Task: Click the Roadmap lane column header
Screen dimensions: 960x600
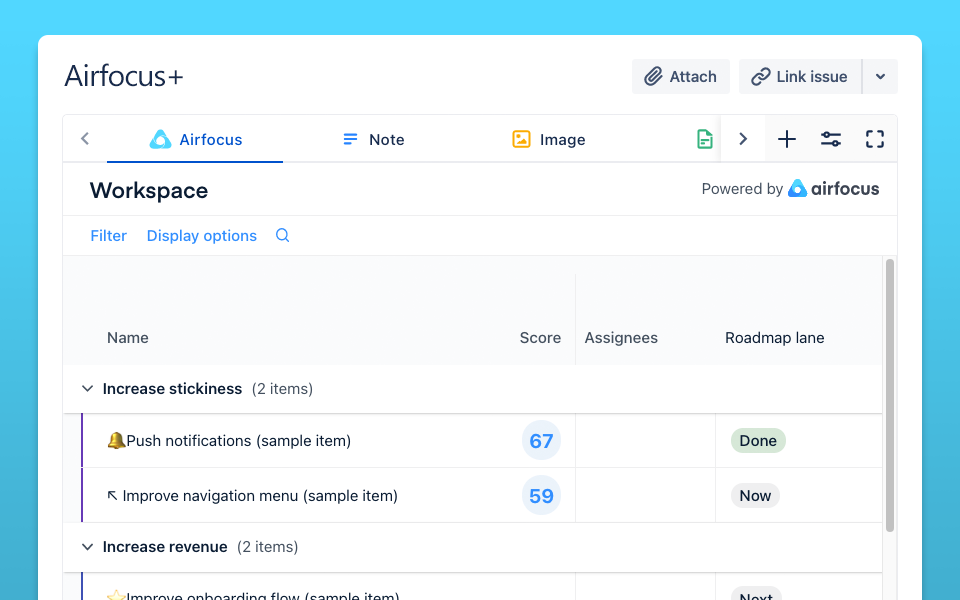Action: [x=774, y=338]
